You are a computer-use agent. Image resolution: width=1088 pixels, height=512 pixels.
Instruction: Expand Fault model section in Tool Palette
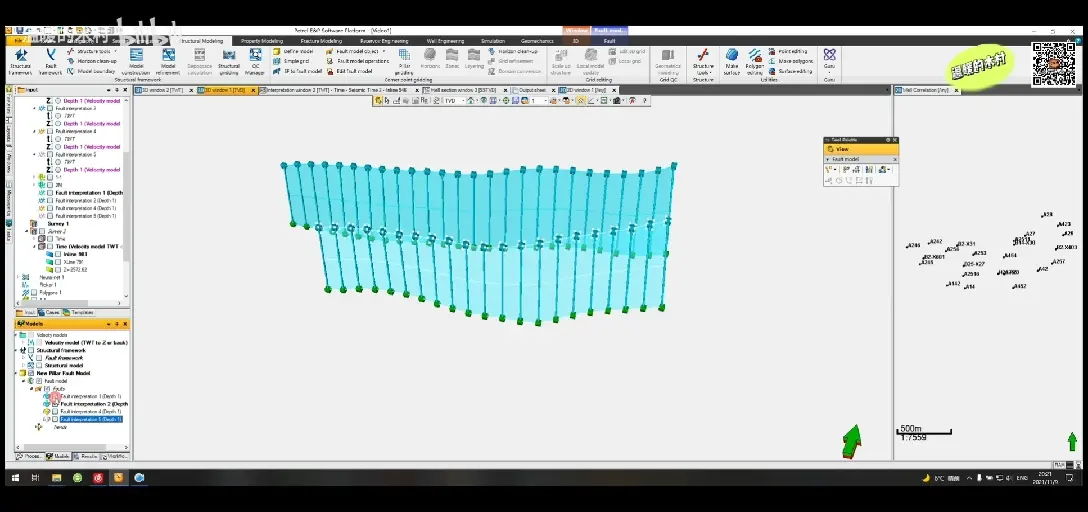point(828,159)
